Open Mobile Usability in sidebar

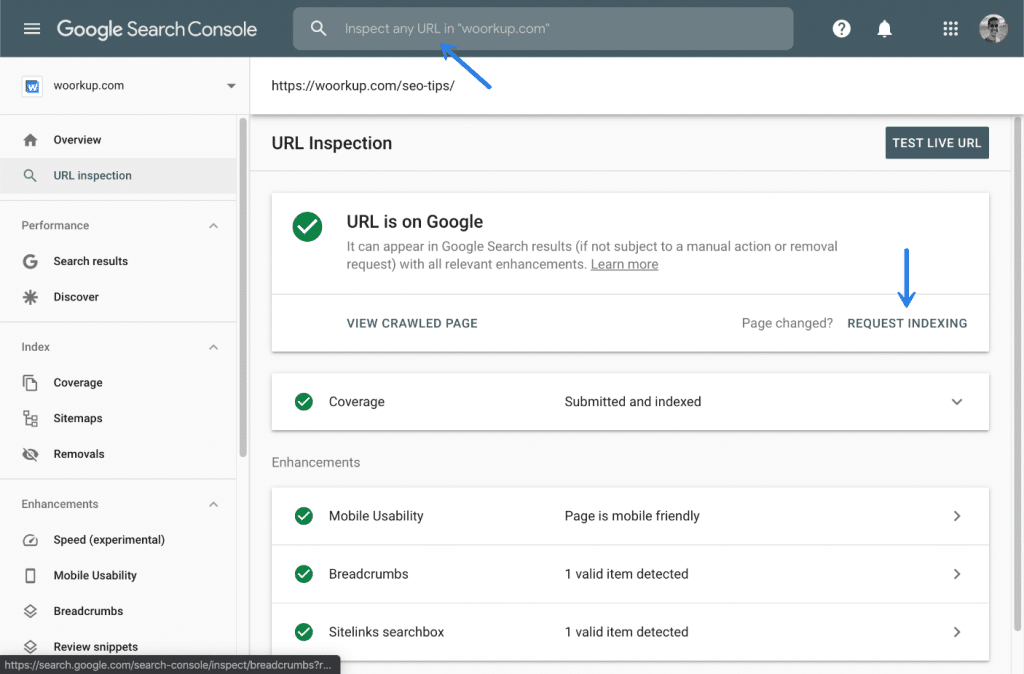95,575
